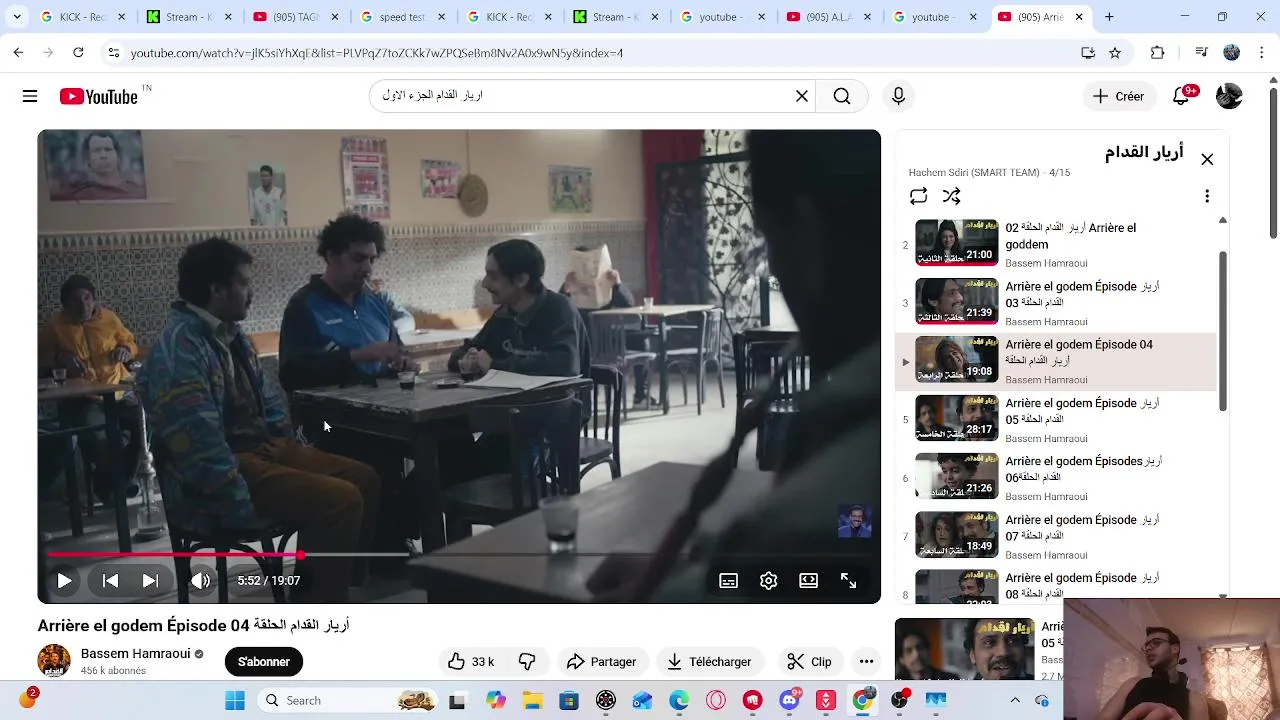This screenshot has width=1280, height=720.
Task: Open the tab search dropdown arrow
Action: [17, 17]
